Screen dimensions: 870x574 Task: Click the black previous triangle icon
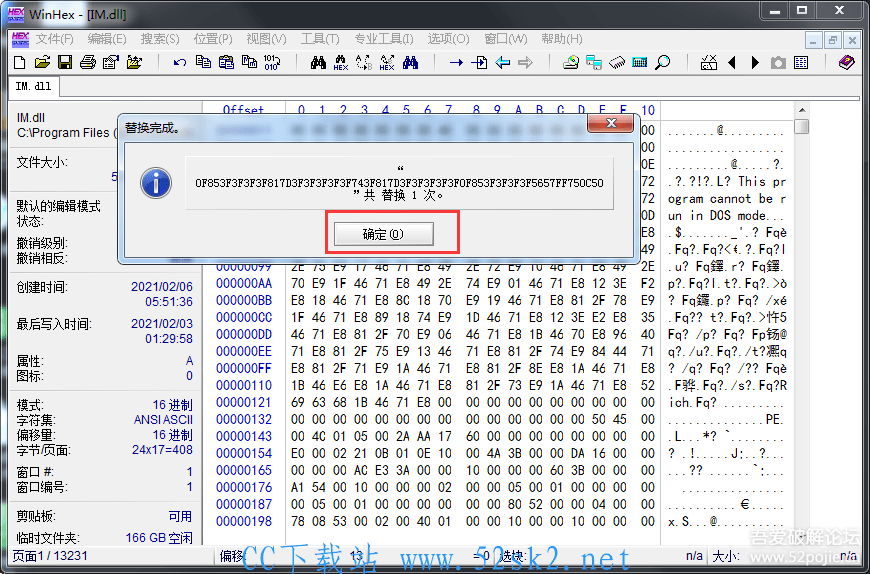732,63
